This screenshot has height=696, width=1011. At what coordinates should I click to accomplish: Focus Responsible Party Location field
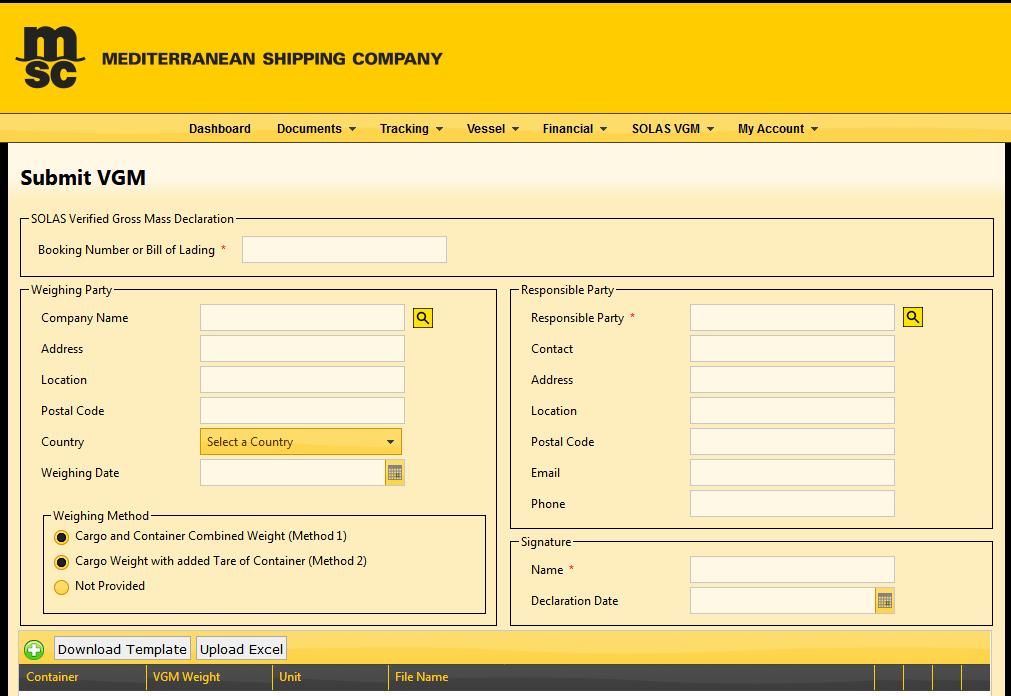click(792, 410)
